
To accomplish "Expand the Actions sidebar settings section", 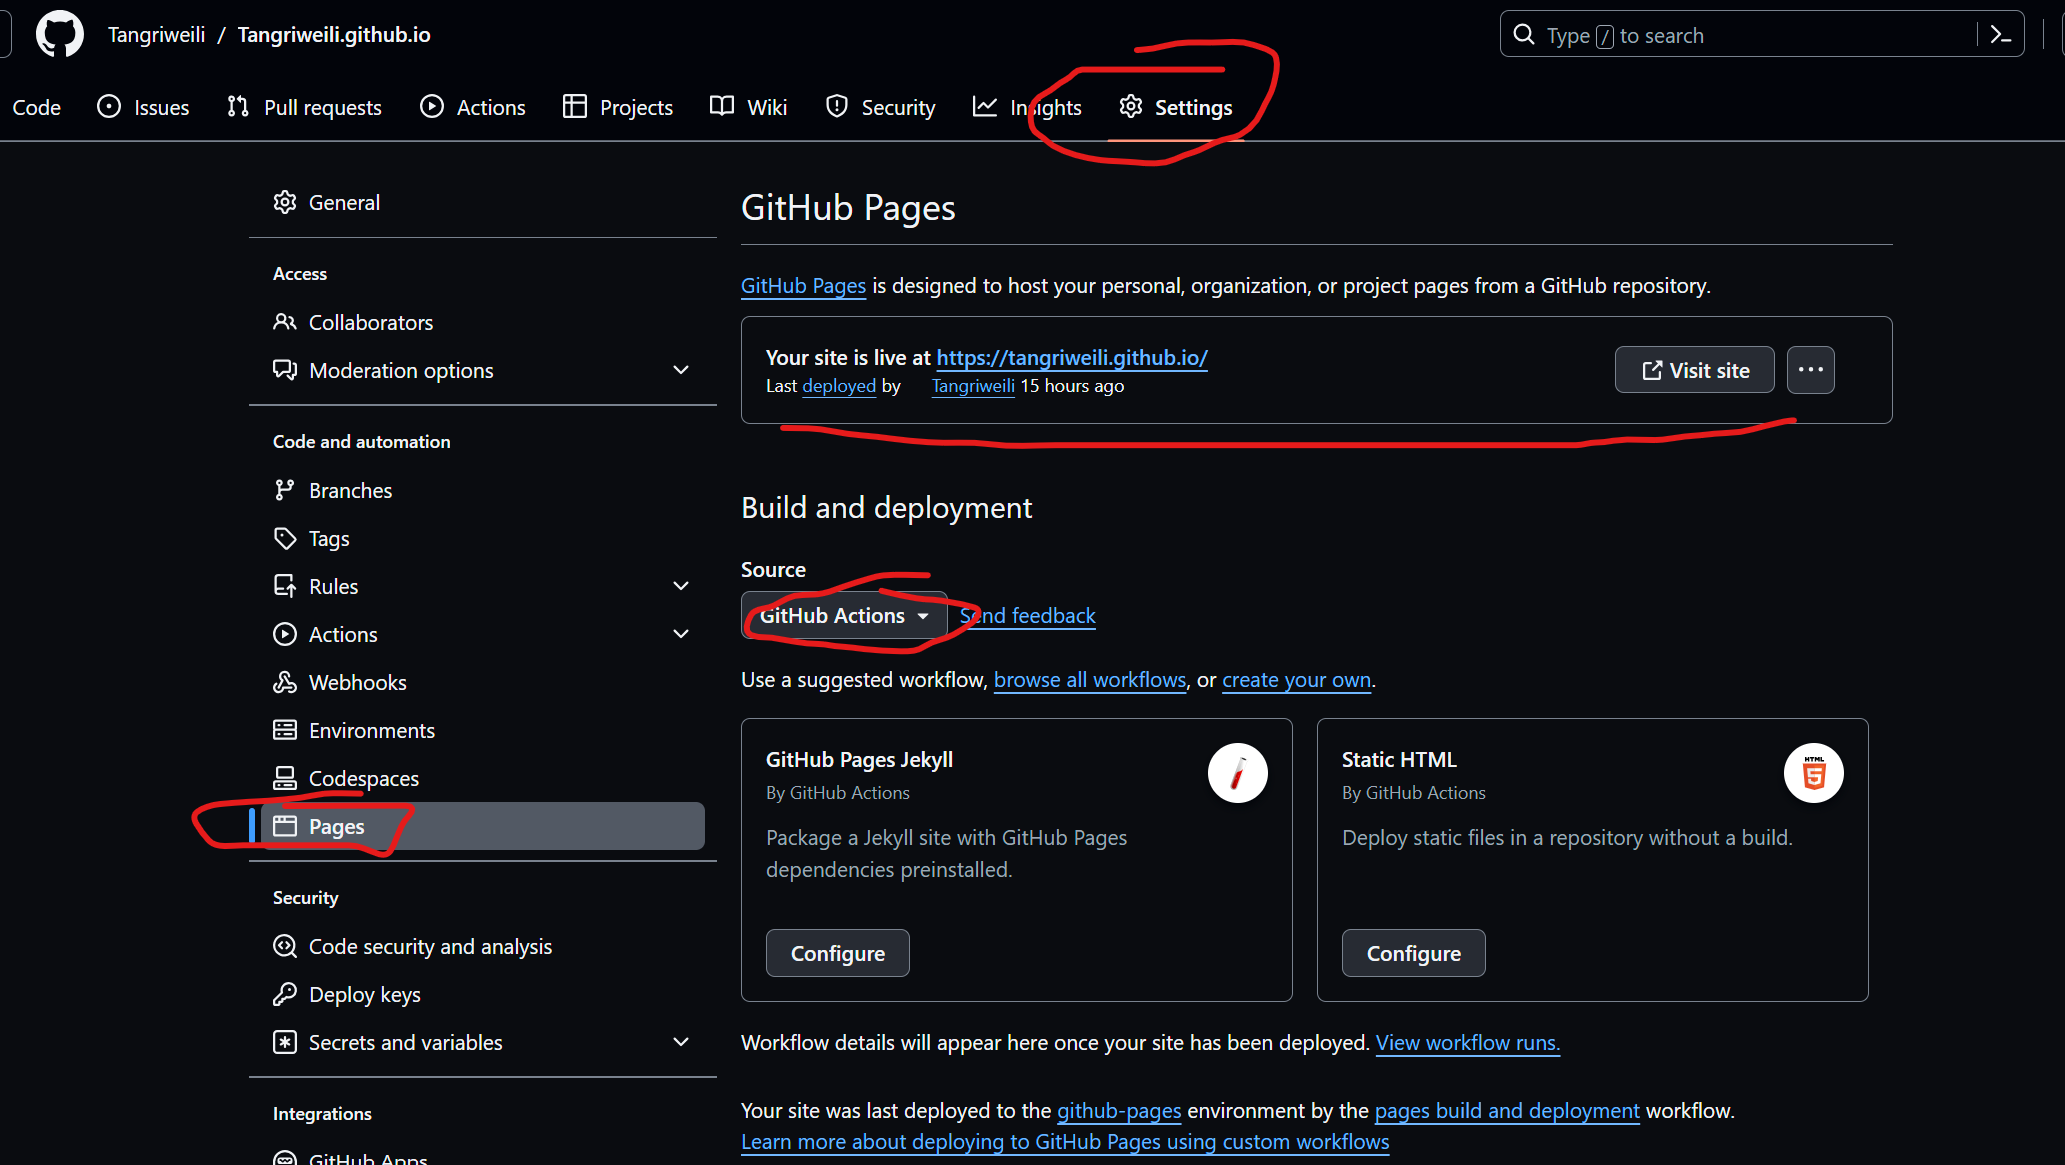I will (x=681, y=635).
